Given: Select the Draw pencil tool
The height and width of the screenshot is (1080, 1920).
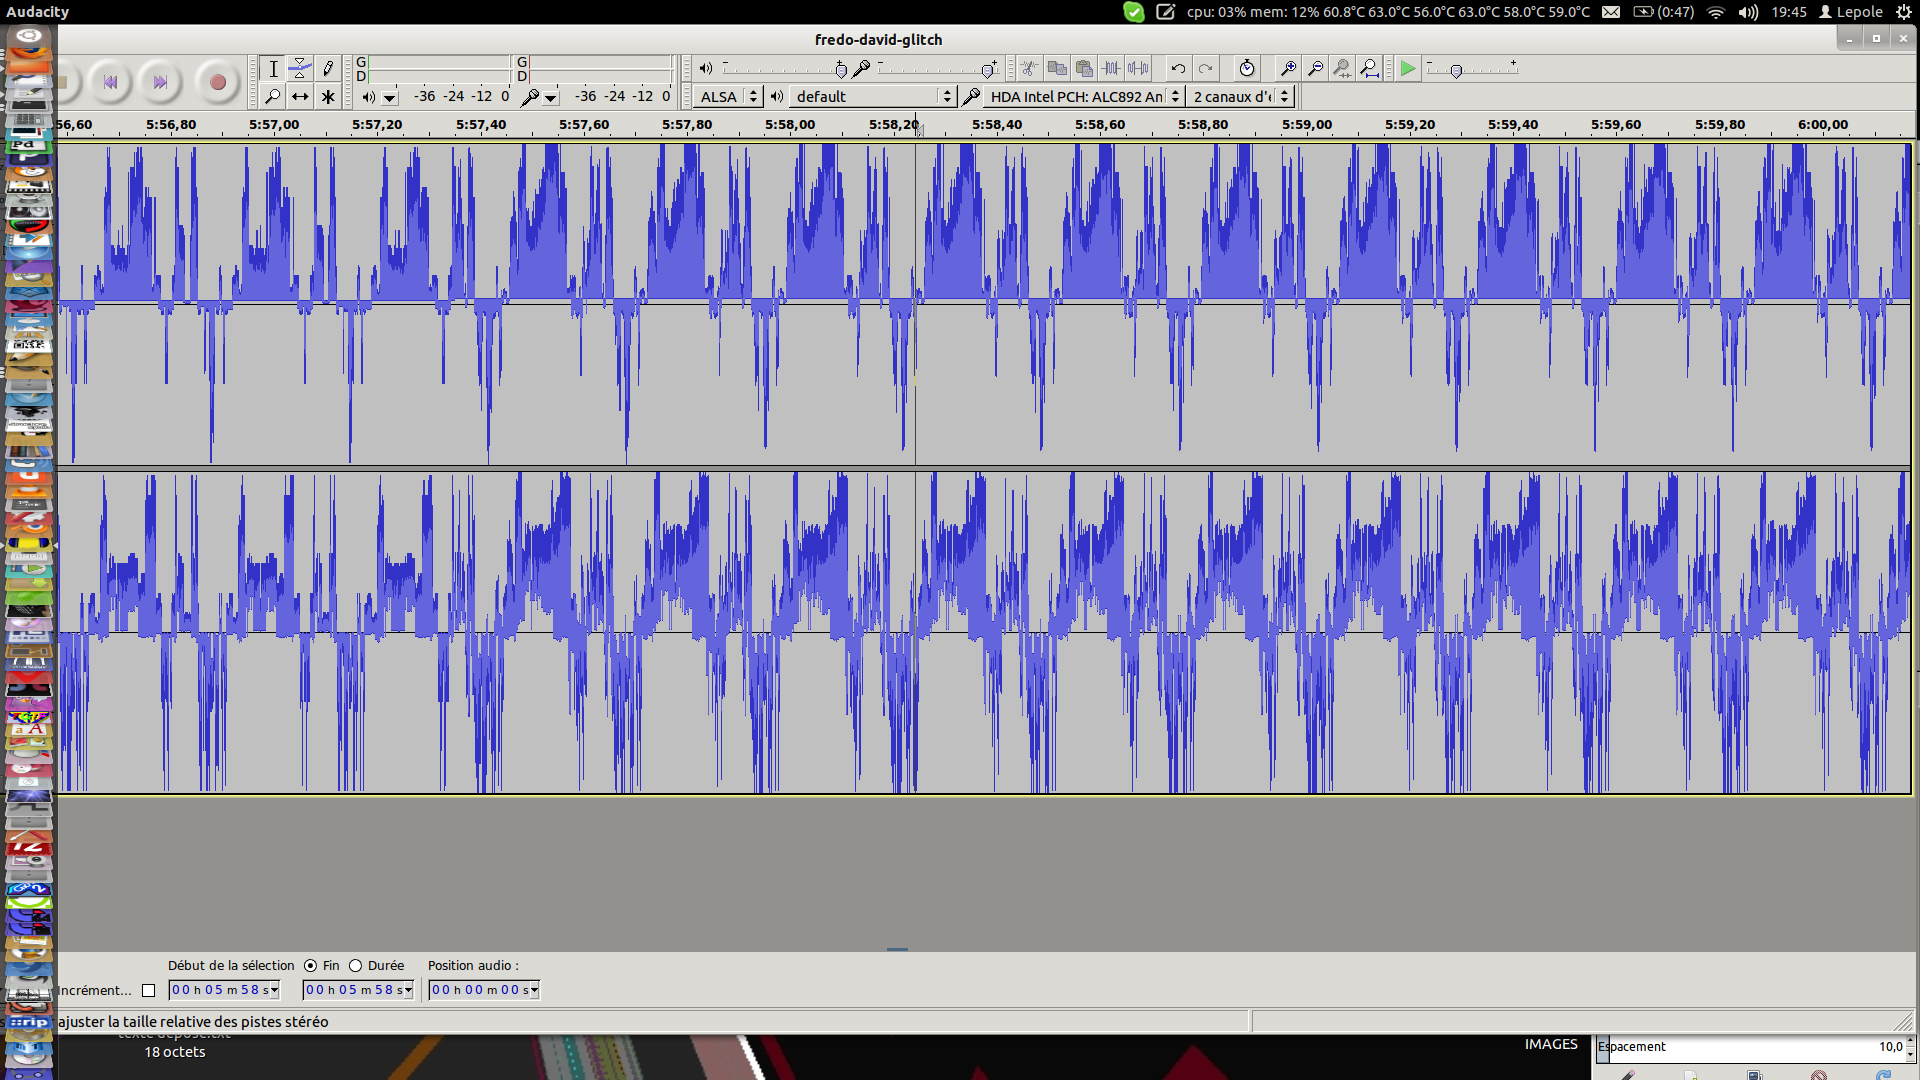Looking at the screenshot, I should tap(328, 68).
